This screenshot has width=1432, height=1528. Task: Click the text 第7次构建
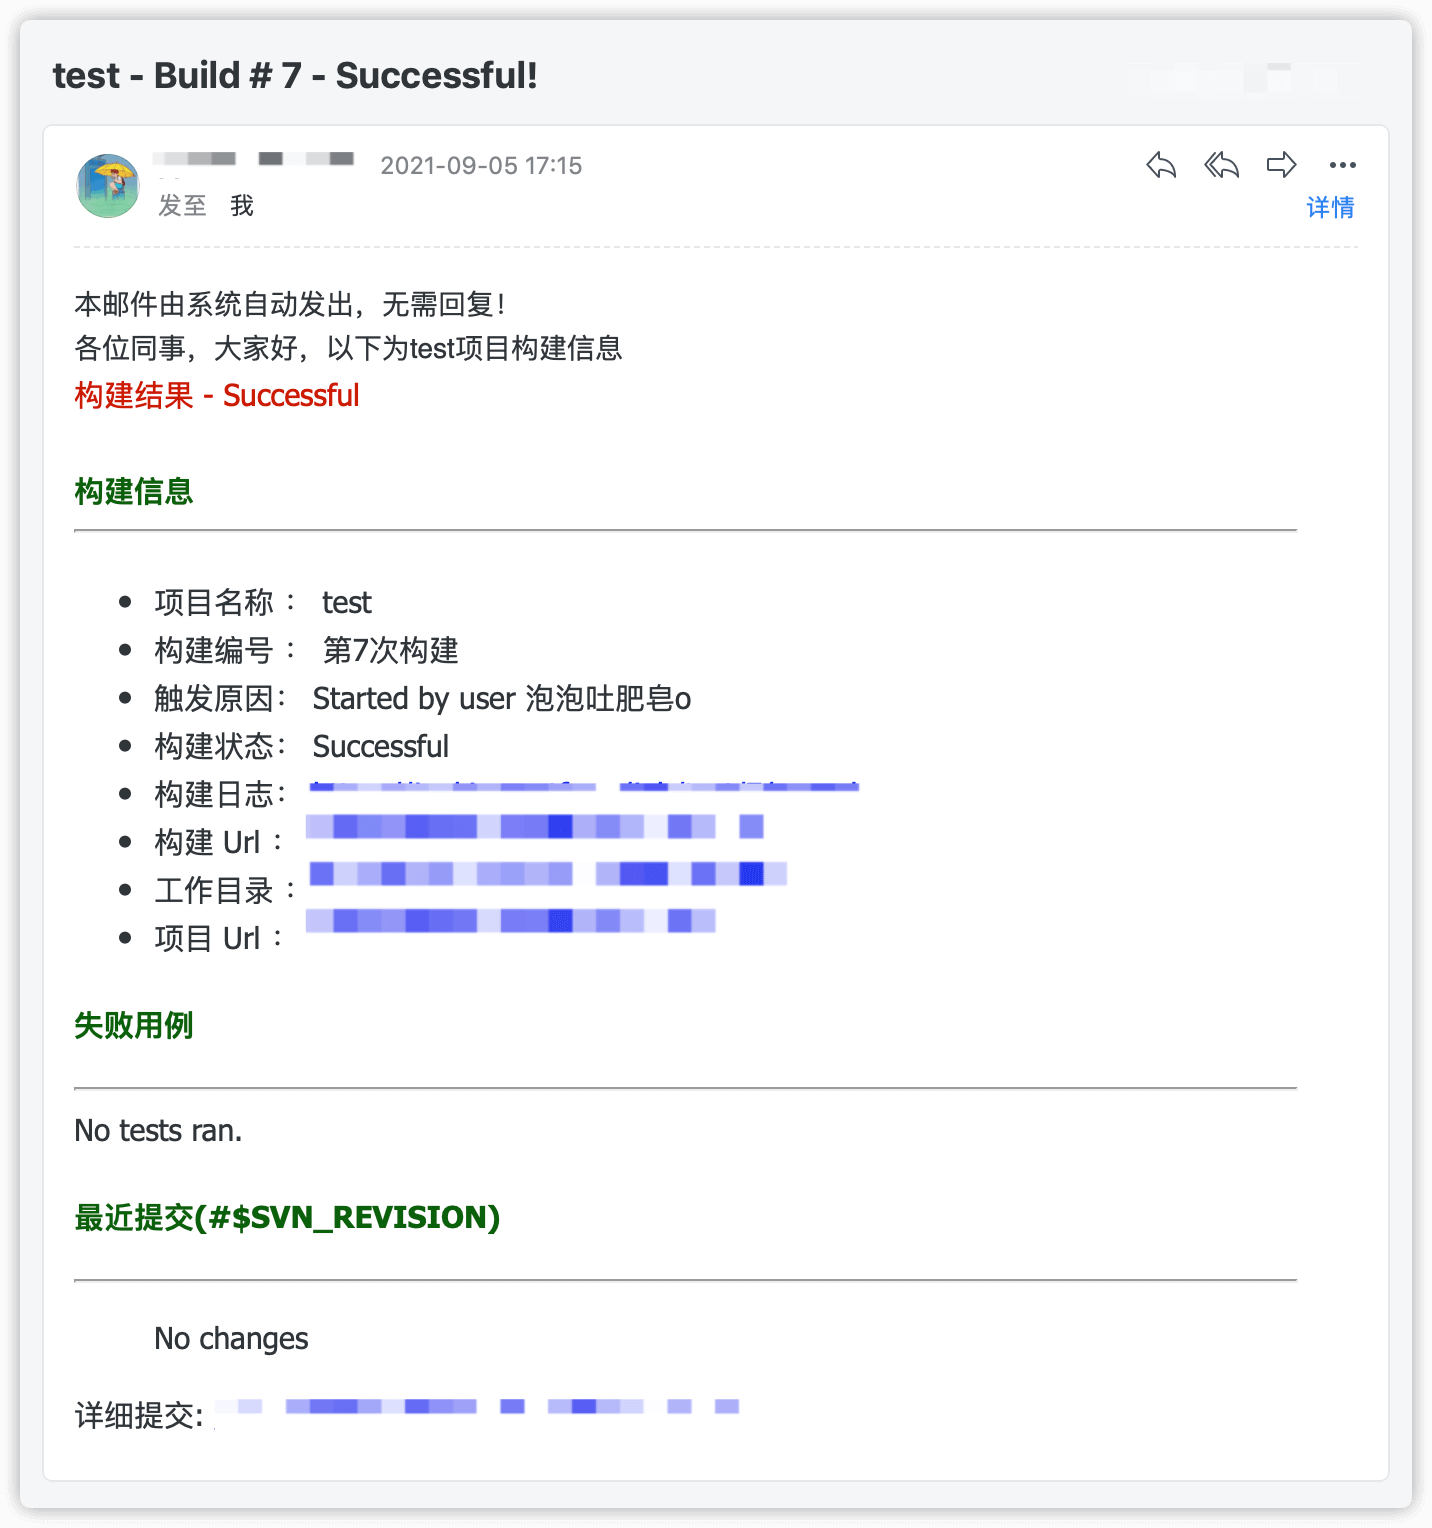click(390, 651)
